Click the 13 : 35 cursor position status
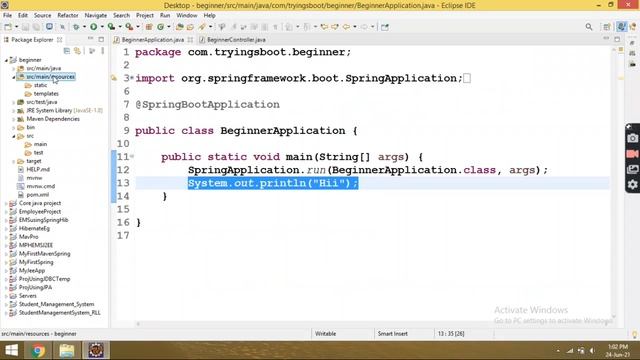The height and width of the screenshot is (360, 640). (451, 333)
